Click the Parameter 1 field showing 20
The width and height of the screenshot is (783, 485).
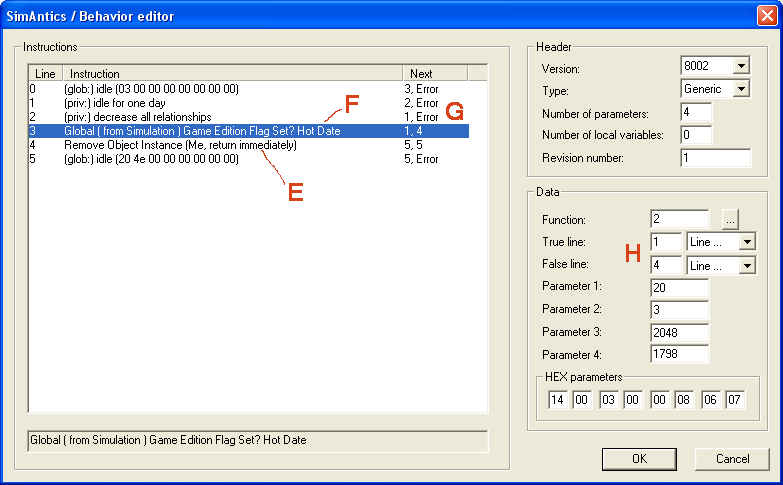(680, 288)
